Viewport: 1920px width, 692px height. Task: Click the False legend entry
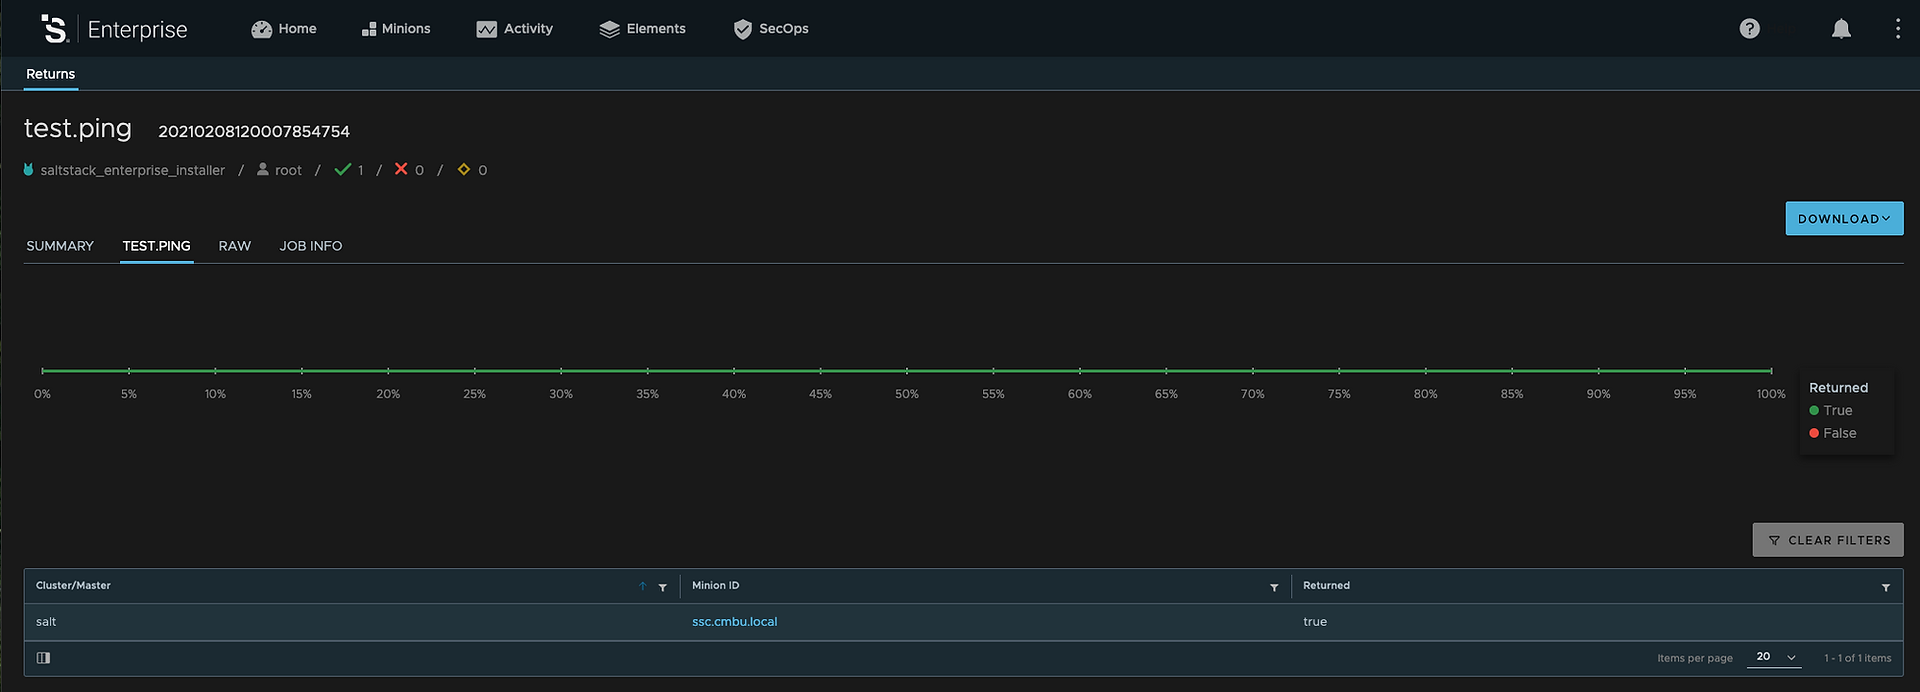[x=1833, y=433]
